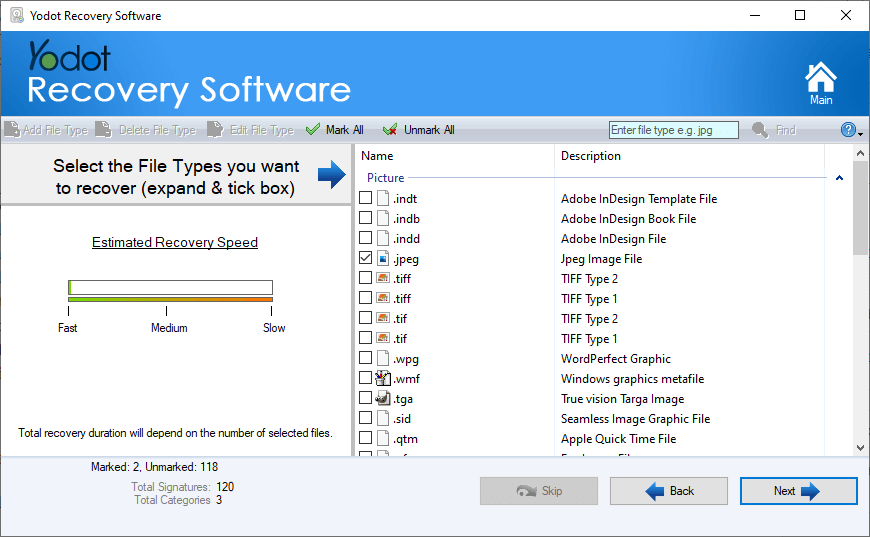Click the .tiff TIFF Type 2 file icon
Image resolution: width=870 pixels, height=537 pixels.
pyautogui.click(x=383, y=278)
